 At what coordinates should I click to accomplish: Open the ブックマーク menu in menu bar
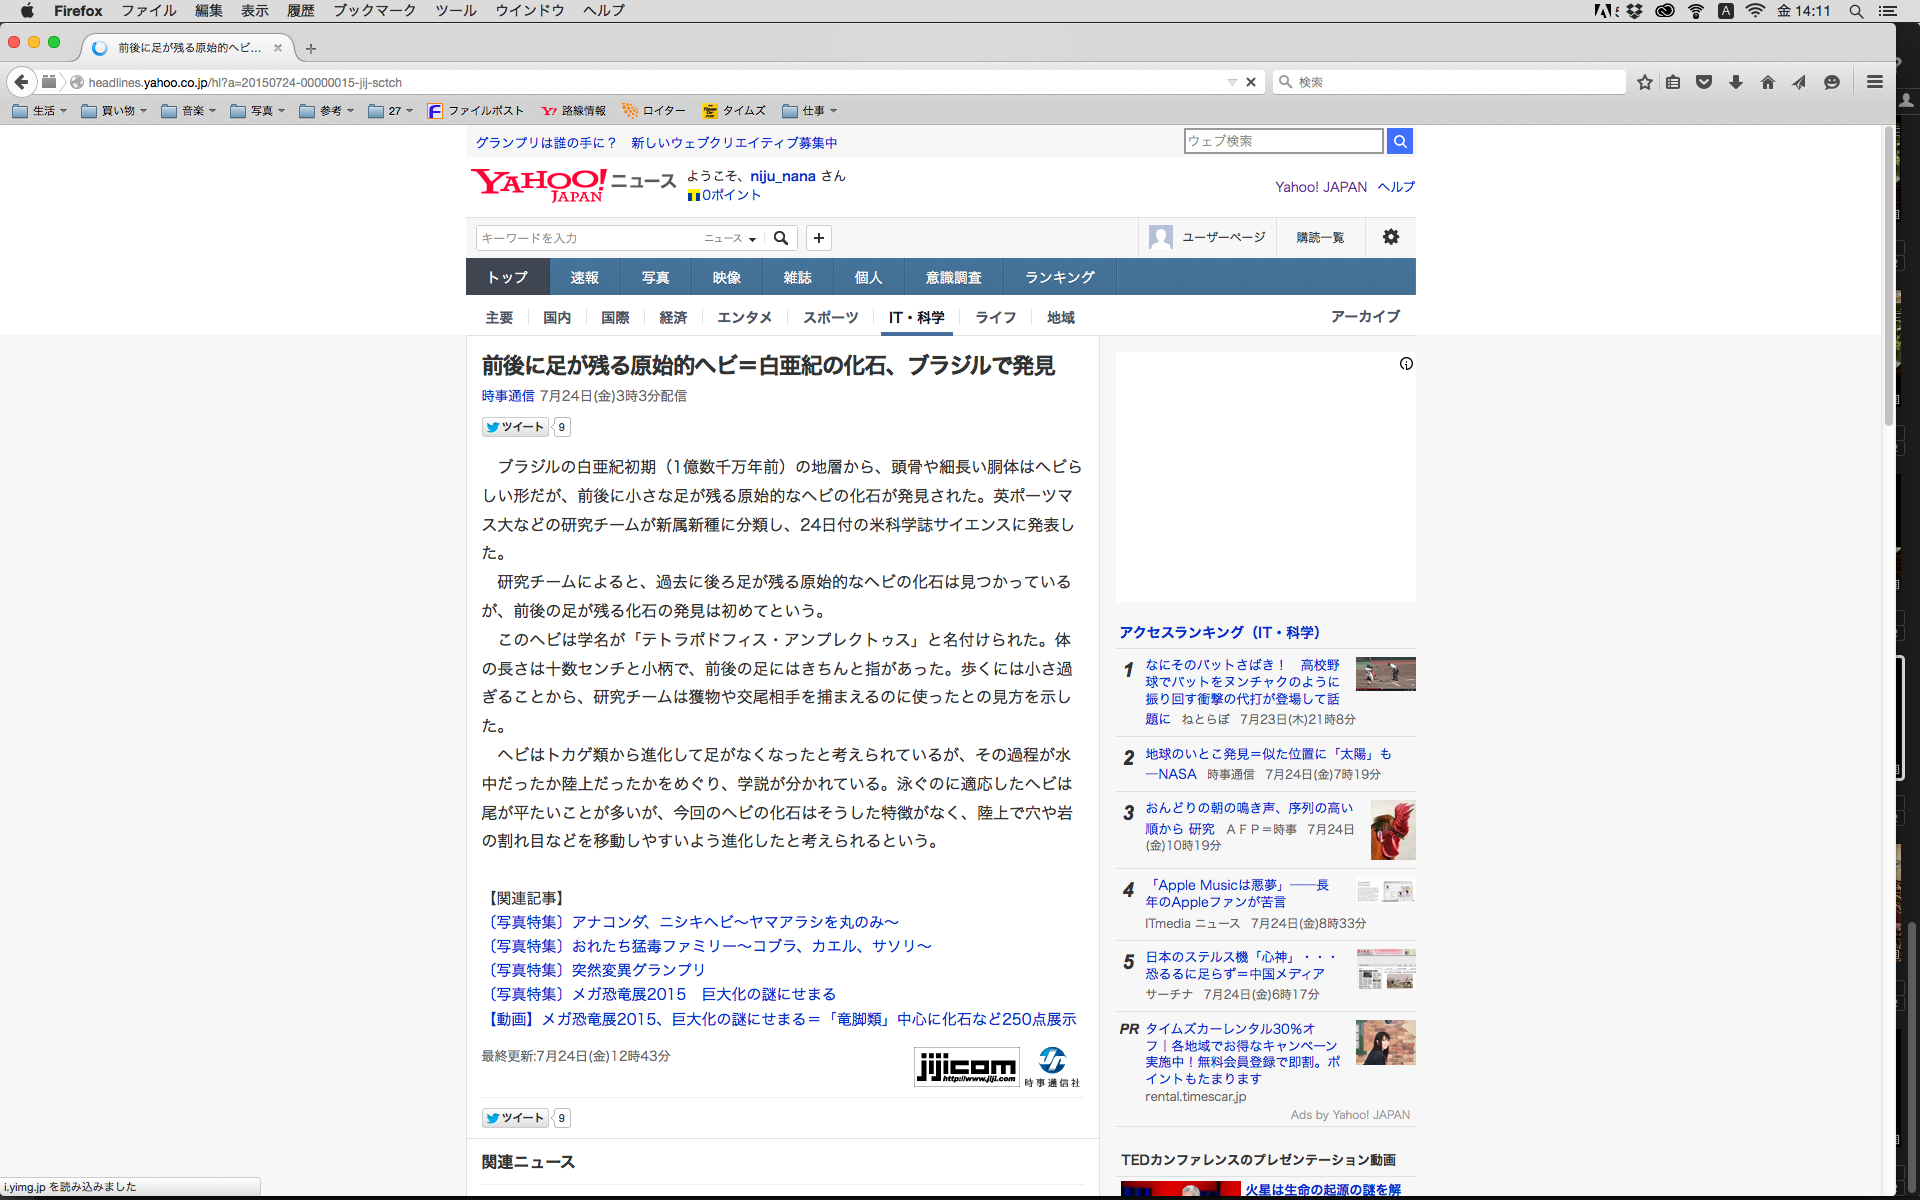tap(374, 11)
